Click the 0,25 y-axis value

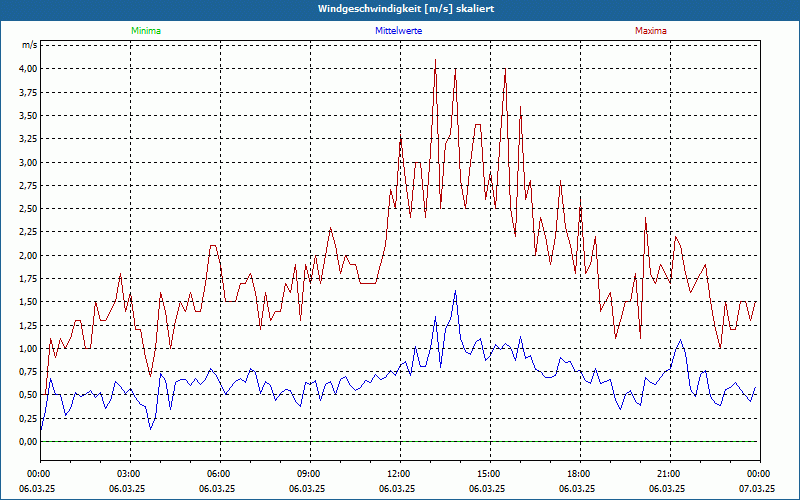[x=28, y=418]
